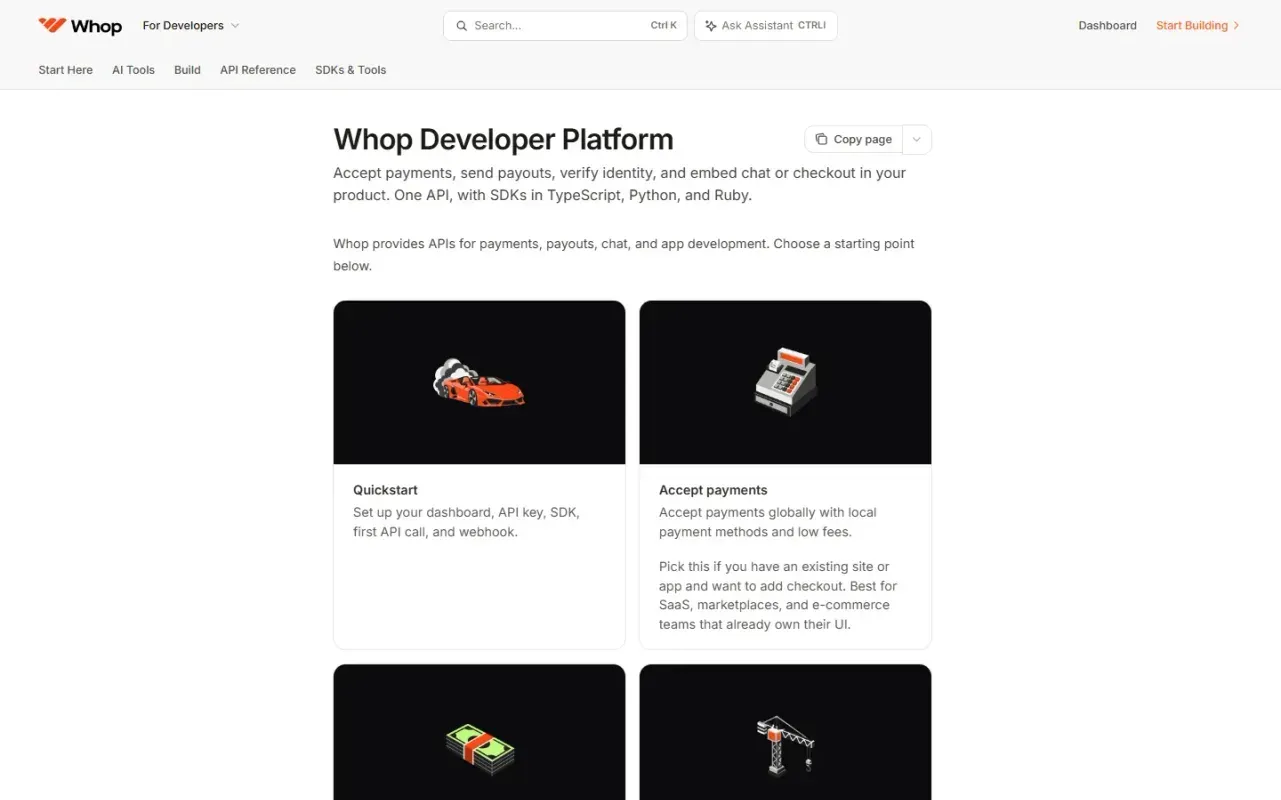The image size is (1281, 800).
Task: Click the Whop logo
Action: pyautogui.click(x=80, y=26)
